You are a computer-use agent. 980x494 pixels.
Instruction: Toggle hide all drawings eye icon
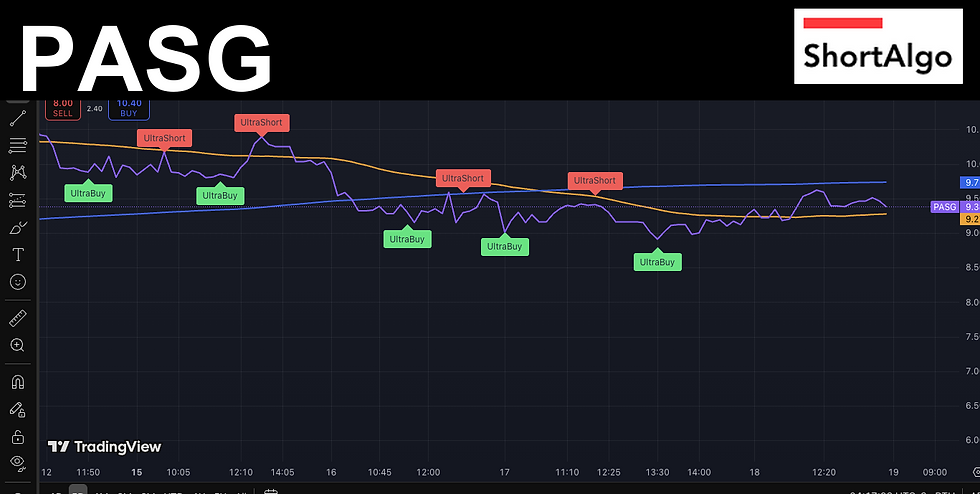click(x=18, y=463)
